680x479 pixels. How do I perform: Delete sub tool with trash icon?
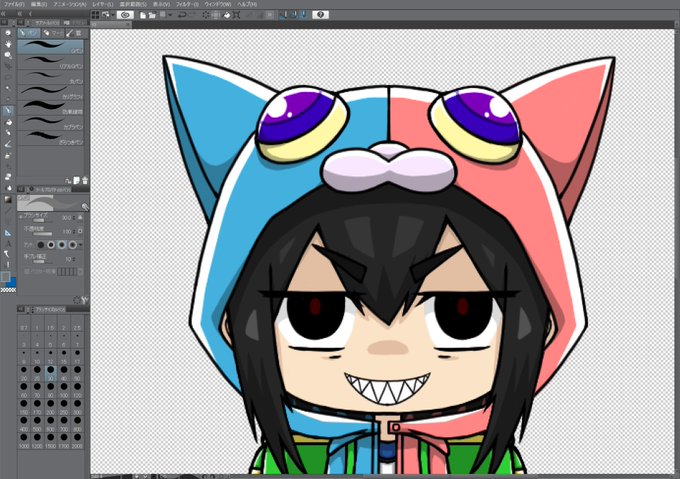(85, 180)
